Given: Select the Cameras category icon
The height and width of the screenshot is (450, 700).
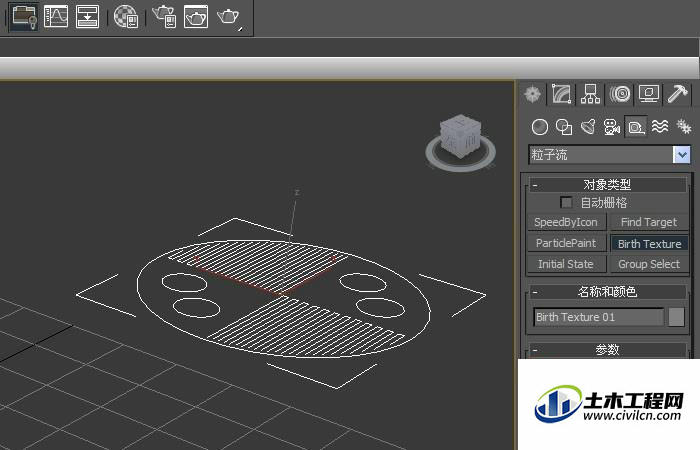Looking at the screenshot, I should pyautogui.click(x=612, y=127).
